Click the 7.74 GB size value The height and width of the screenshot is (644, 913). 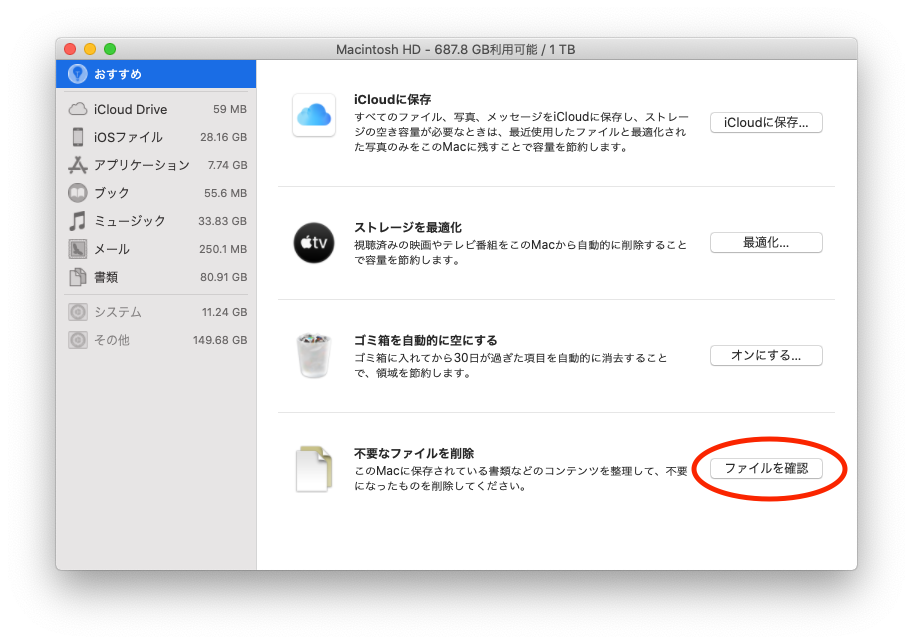click(x=228, y=165)
